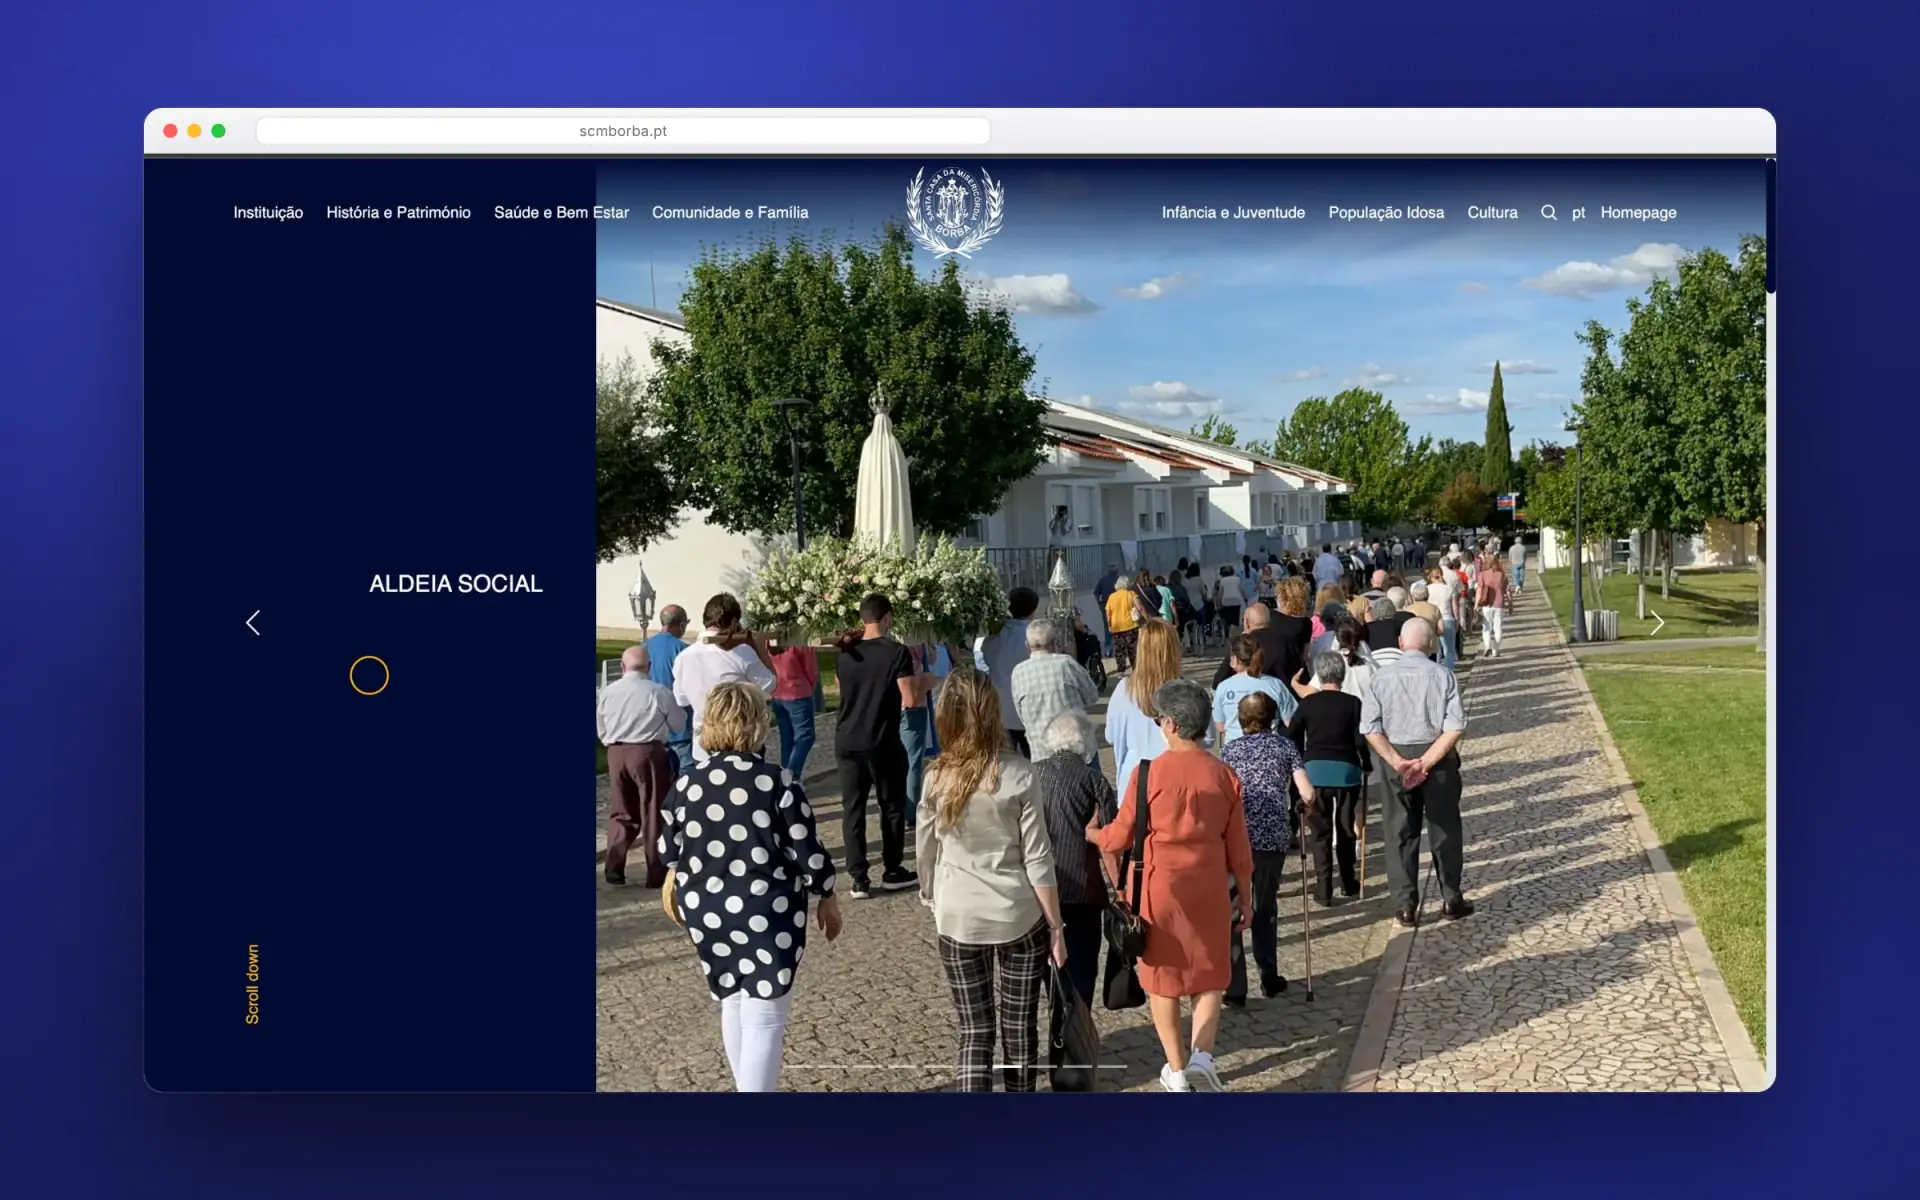Open the search magnifier icon
1920x1200 pixels.
coord(1548,212)
